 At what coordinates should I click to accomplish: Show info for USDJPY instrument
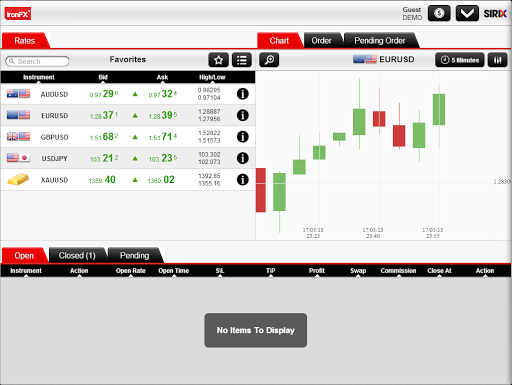(x=243, y=158)
